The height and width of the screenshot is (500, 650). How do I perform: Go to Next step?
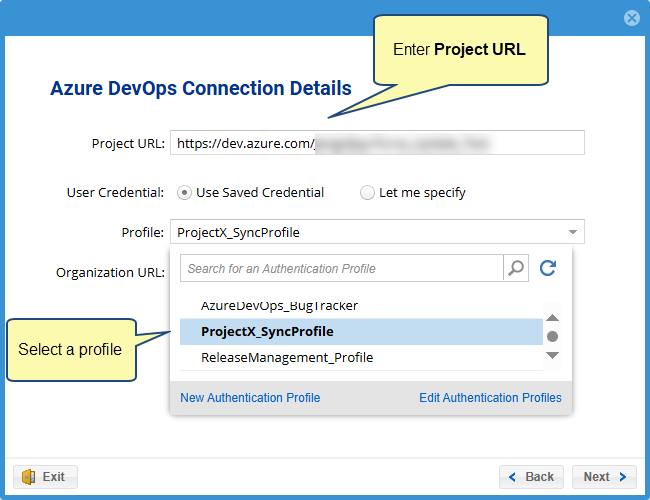605,477
